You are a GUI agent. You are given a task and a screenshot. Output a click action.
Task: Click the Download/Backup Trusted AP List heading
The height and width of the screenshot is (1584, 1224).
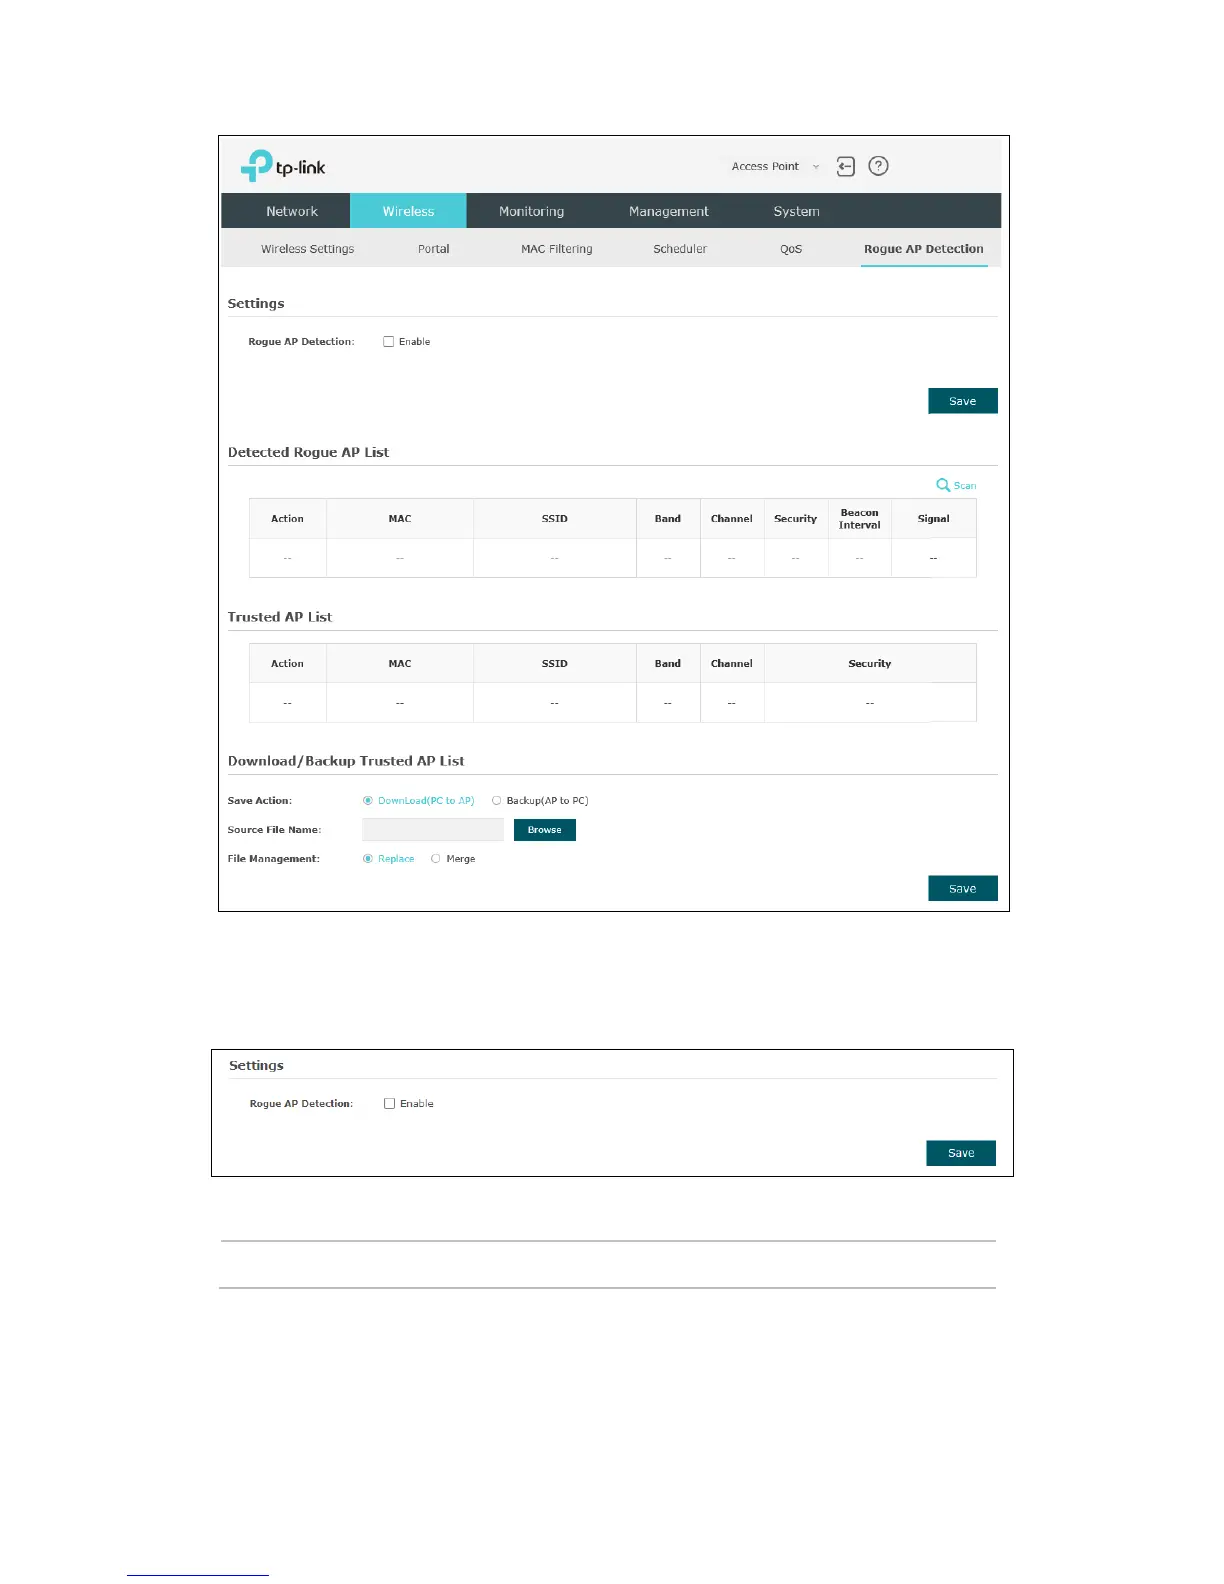coord(346,761)
